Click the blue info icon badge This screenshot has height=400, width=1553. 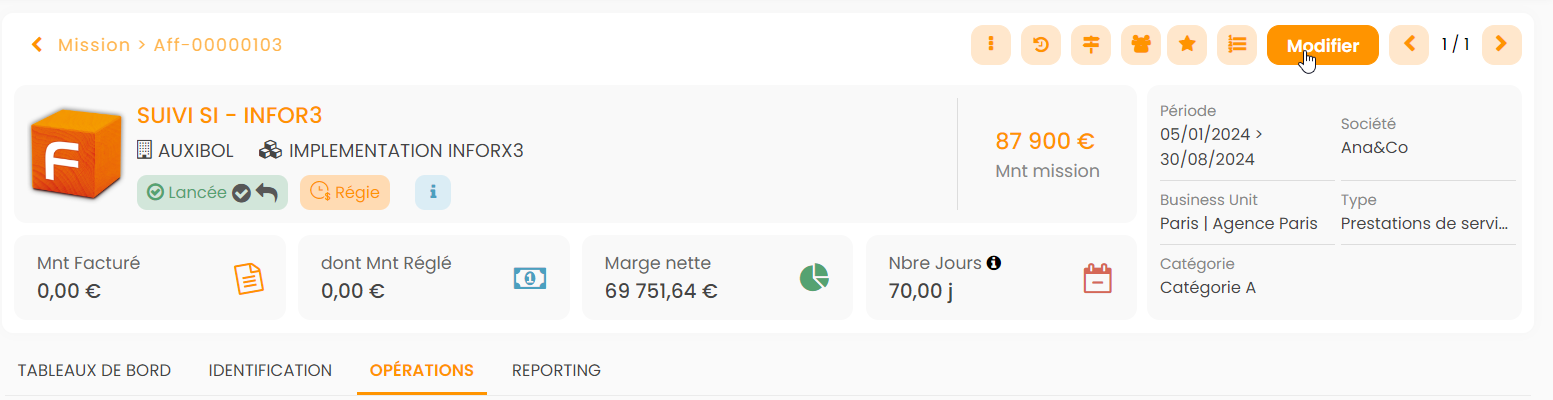pos(433,192)
